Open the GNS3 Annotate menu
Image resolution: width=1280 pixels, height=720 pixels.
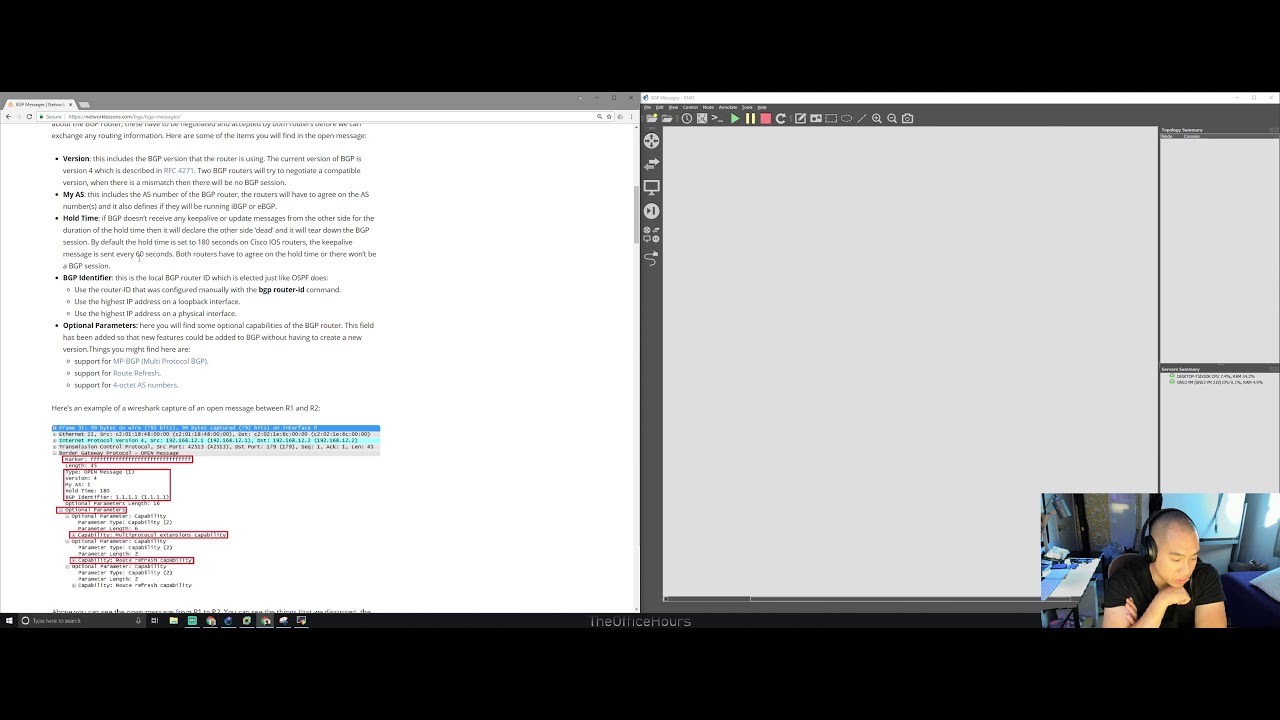pos(728,107)
